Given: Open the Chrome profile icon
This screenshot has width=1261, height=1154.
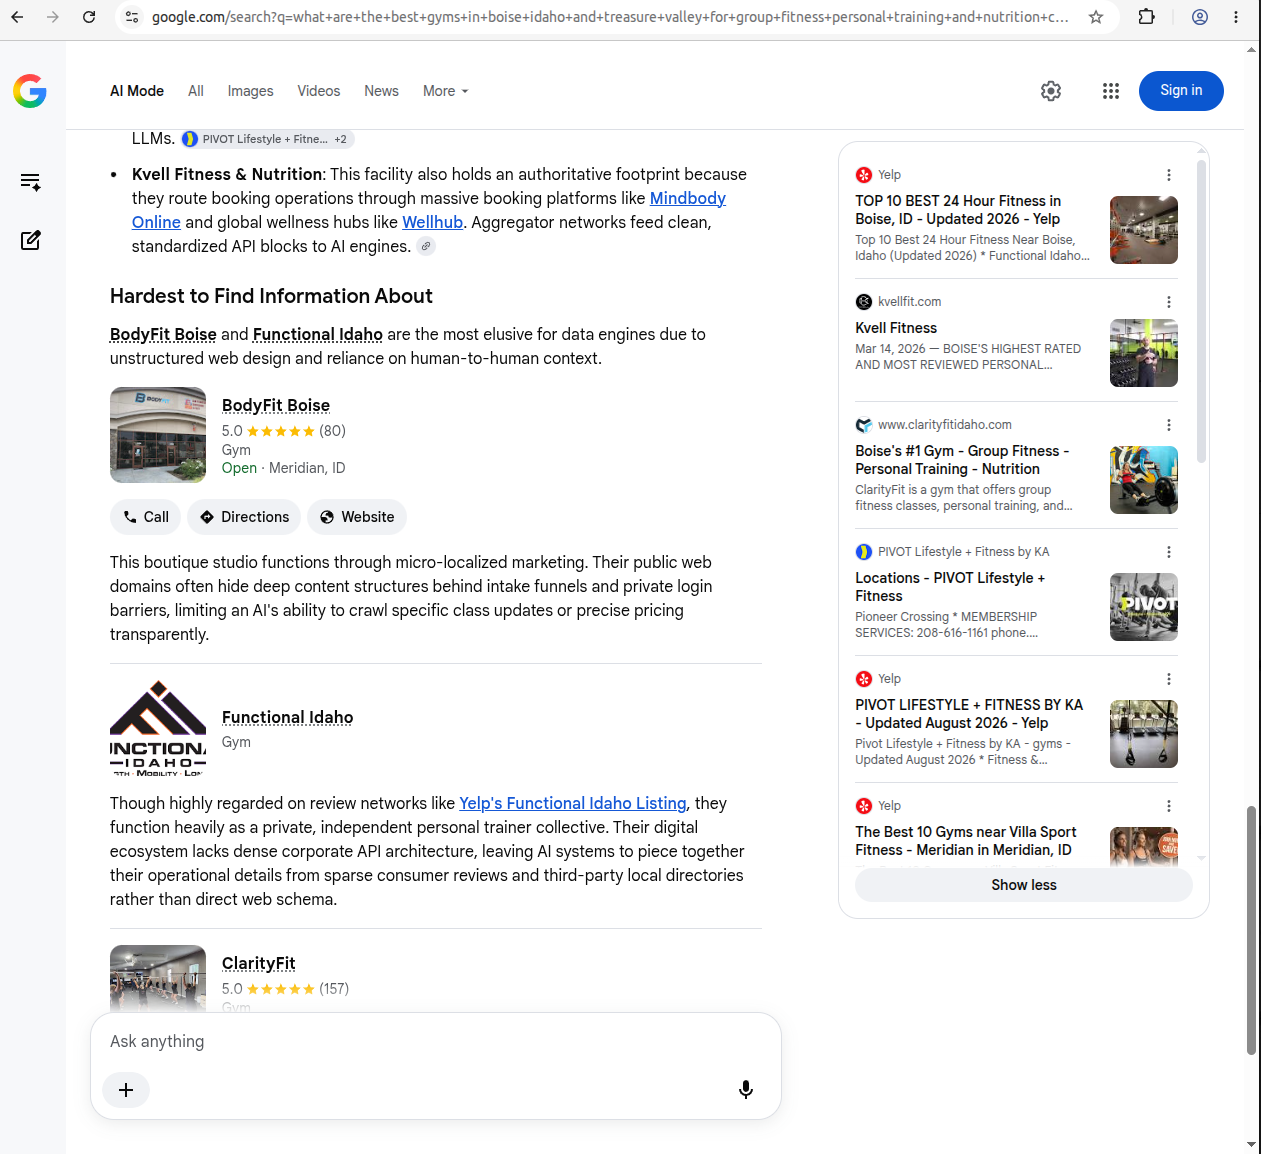Looking at the screenshot, I should 1200,17.
